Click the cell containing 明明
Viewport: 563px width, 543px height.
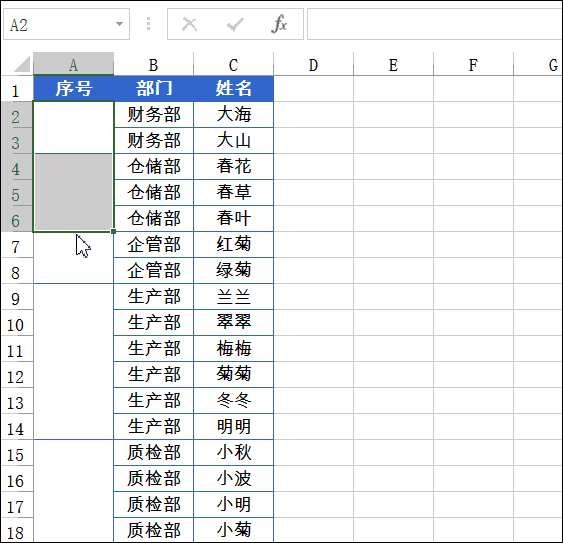click(233, 427)
